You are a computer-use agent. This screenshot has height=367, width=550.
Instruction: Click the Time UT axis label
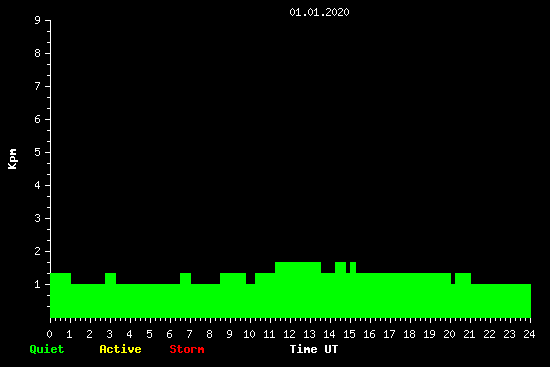click(314, 349)
